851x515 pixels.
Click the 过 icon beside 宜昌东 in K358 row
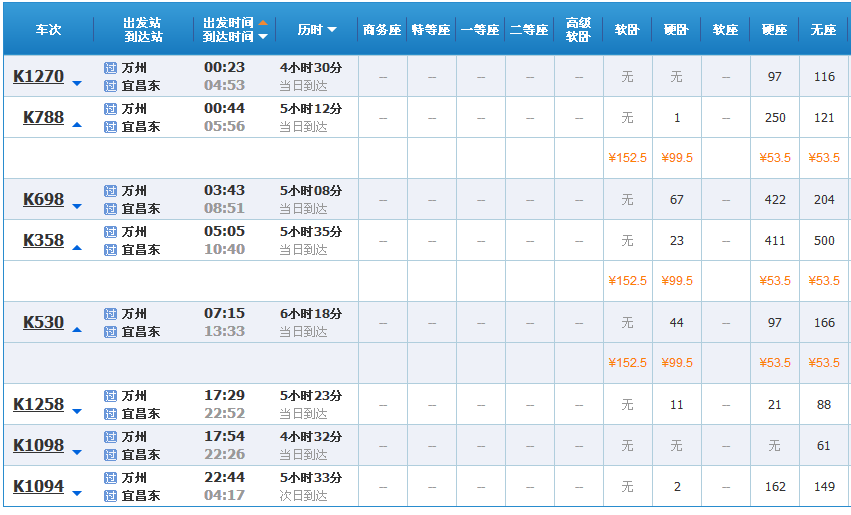[x=110, y=250]
